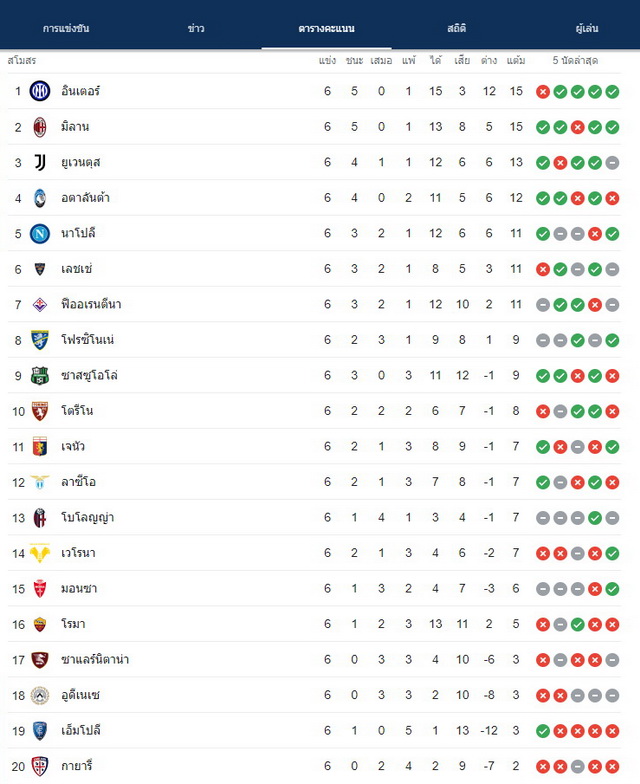Open the การแข่งขัน tab

coord(66,28)
